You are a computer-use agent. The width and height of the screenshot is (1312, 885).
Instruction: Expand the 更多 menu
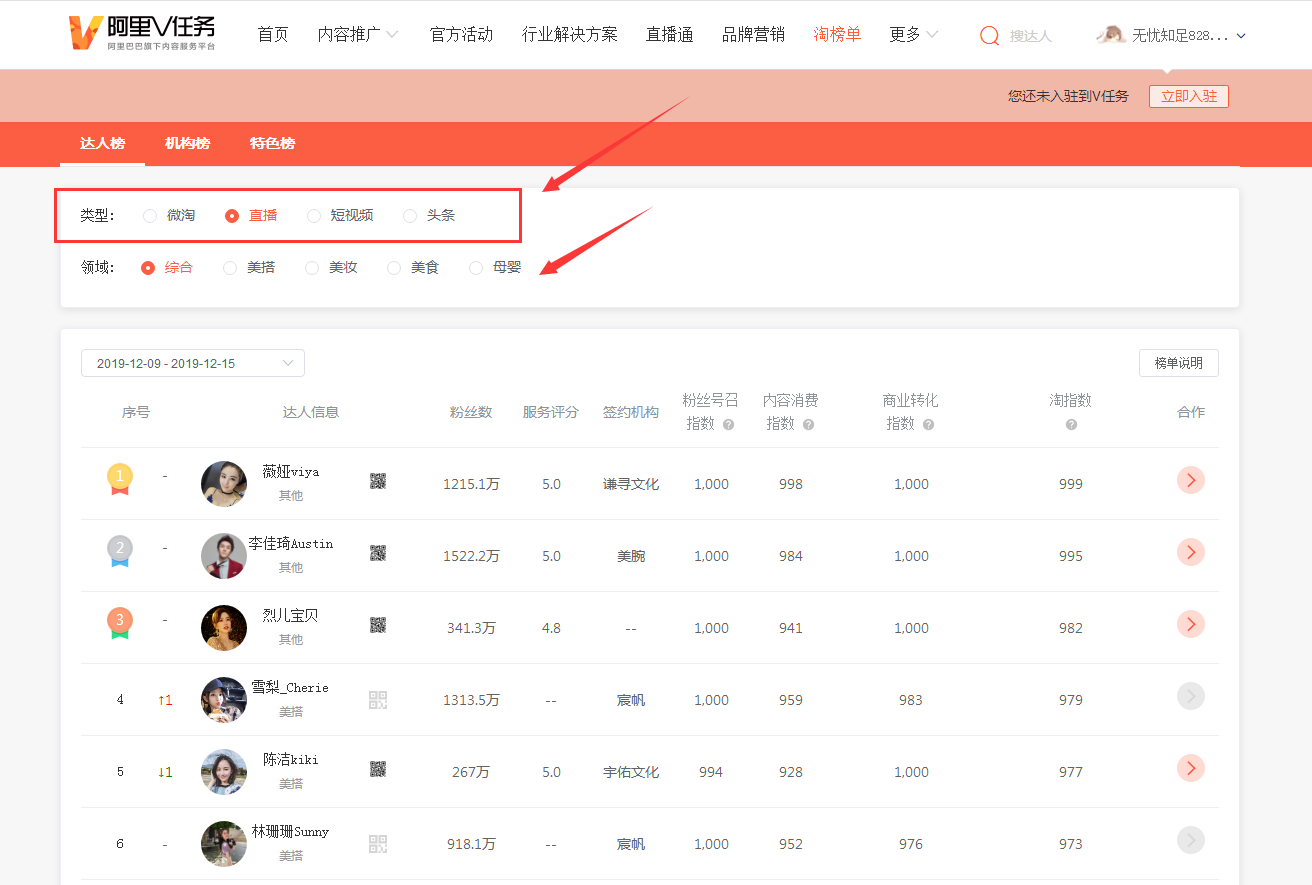914,34
